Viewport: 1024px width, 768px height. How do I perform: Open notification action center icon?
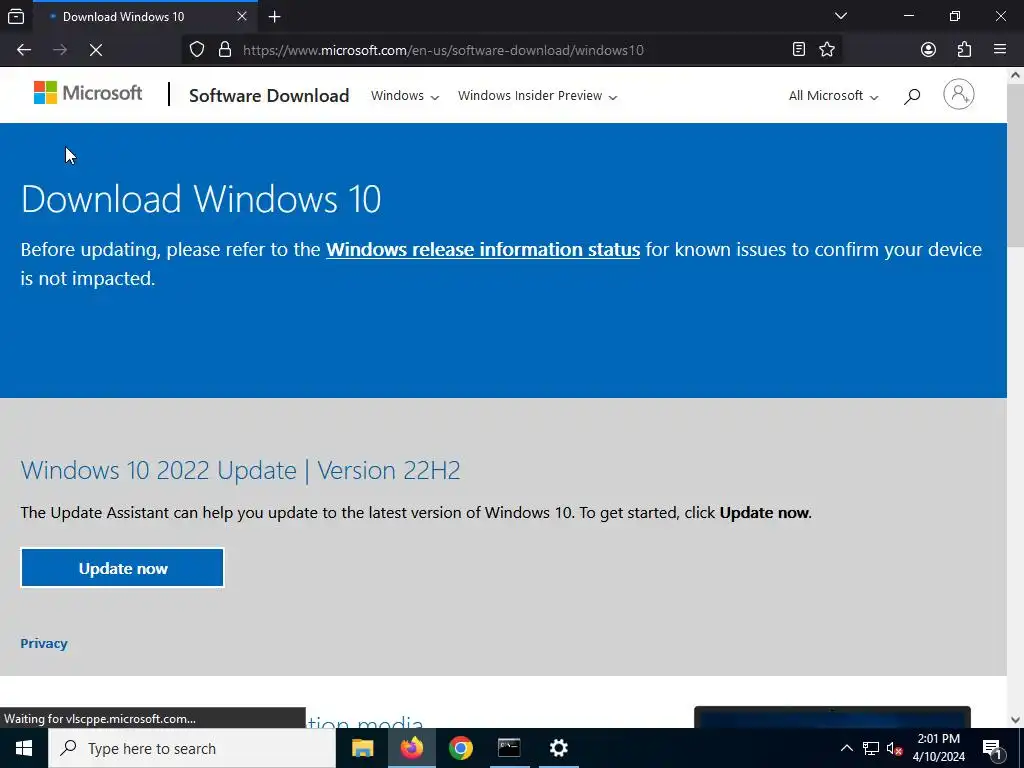click(x=992, y=748)
